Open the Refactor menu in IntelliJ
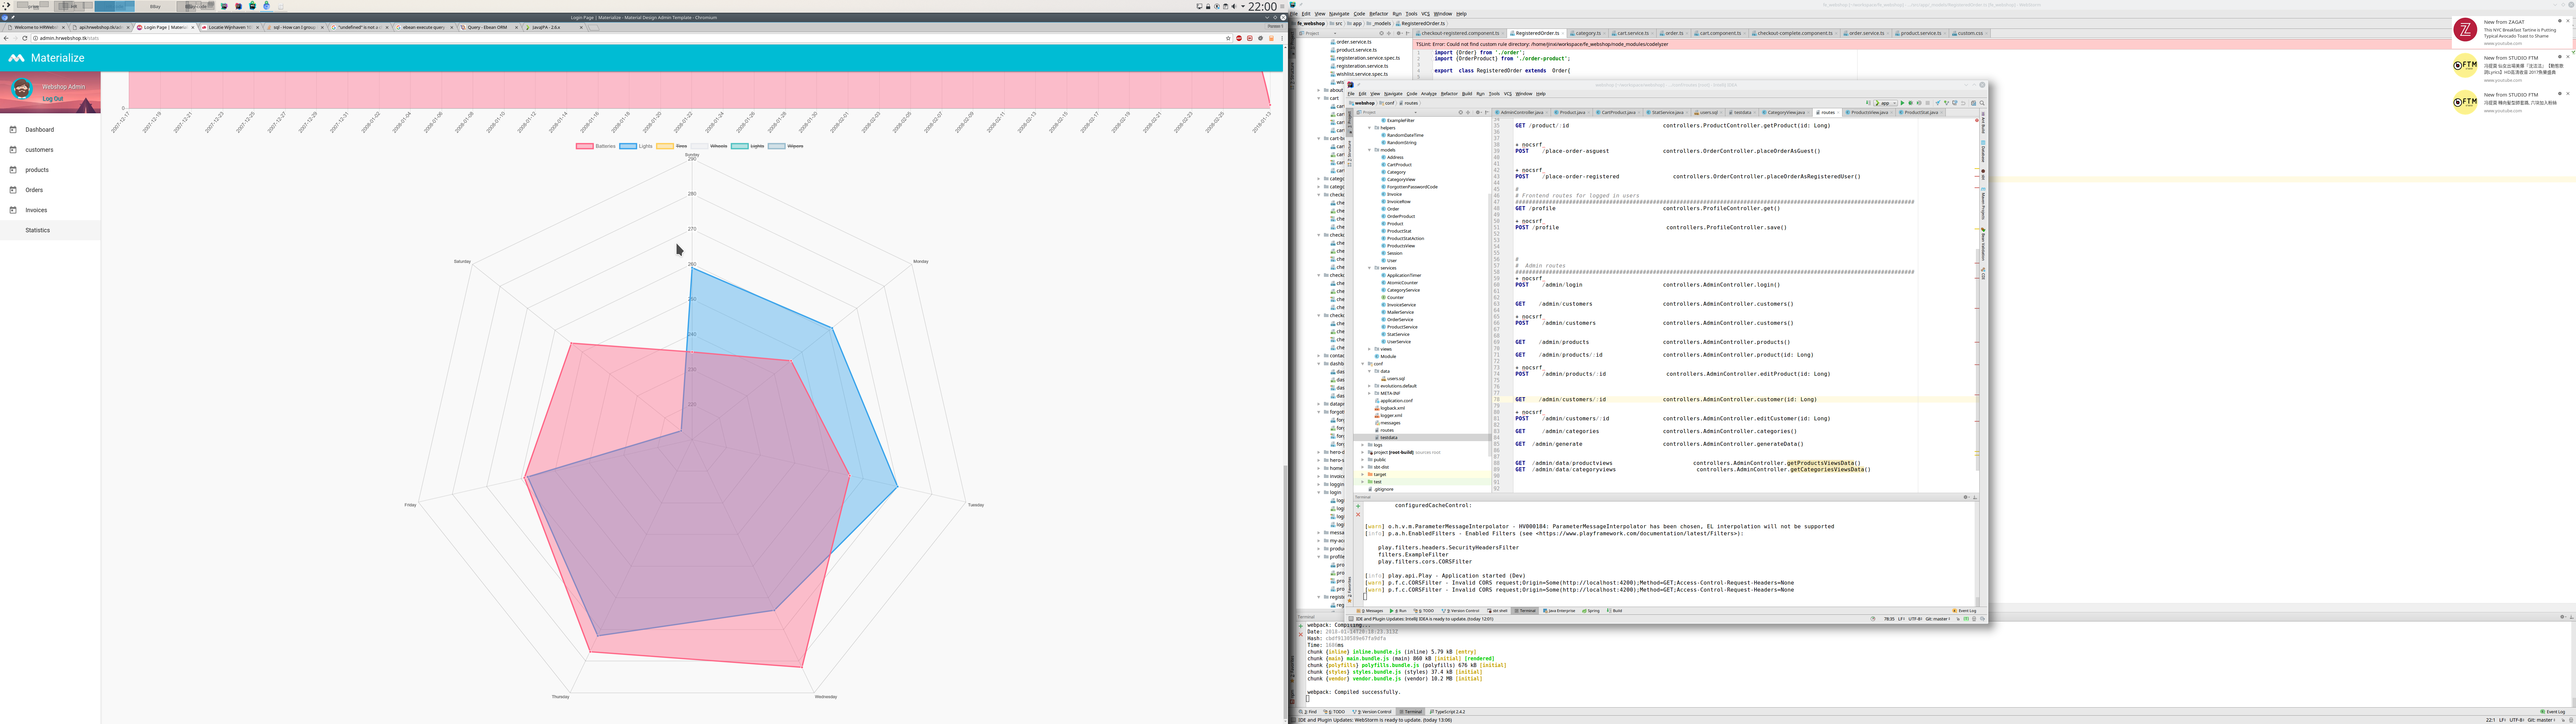This screenshot has height=724, width=2576. [x=1449, y=94]
